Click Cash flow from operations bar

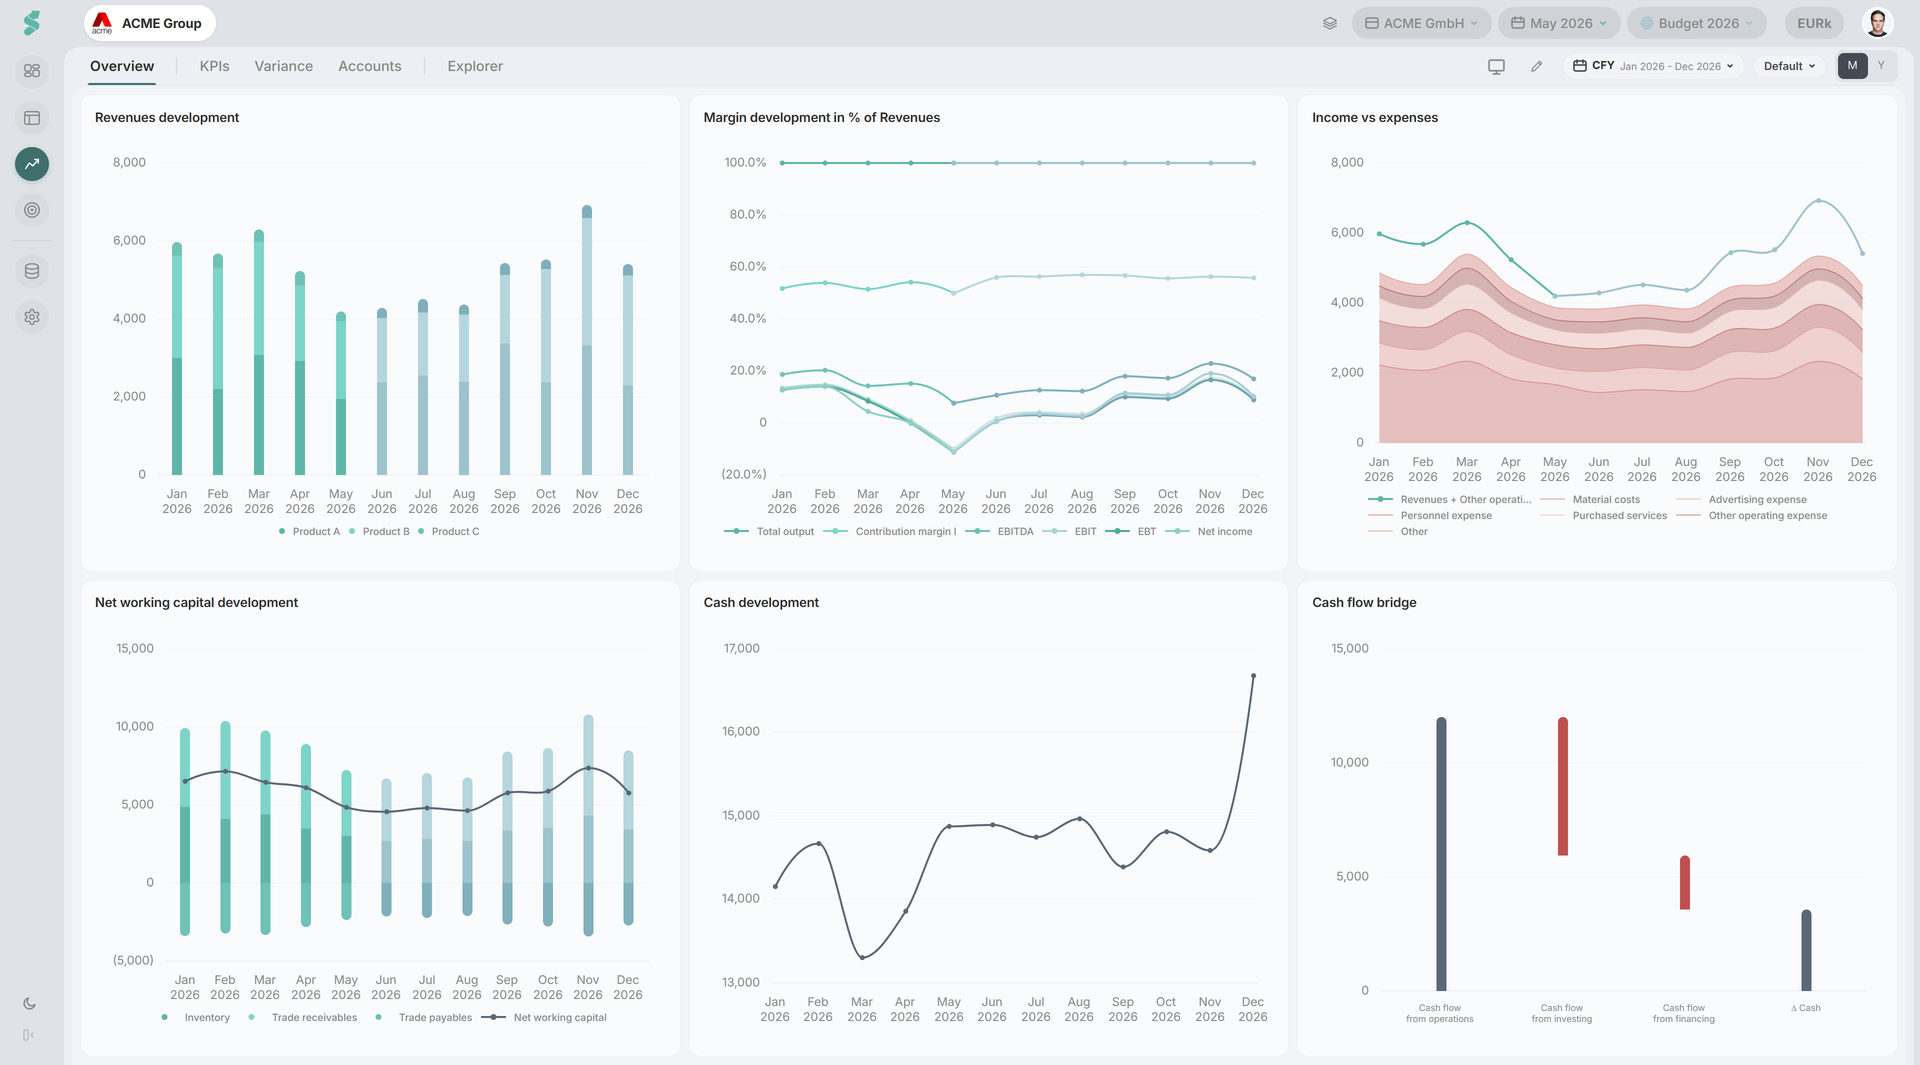[x=1441, y=854]
